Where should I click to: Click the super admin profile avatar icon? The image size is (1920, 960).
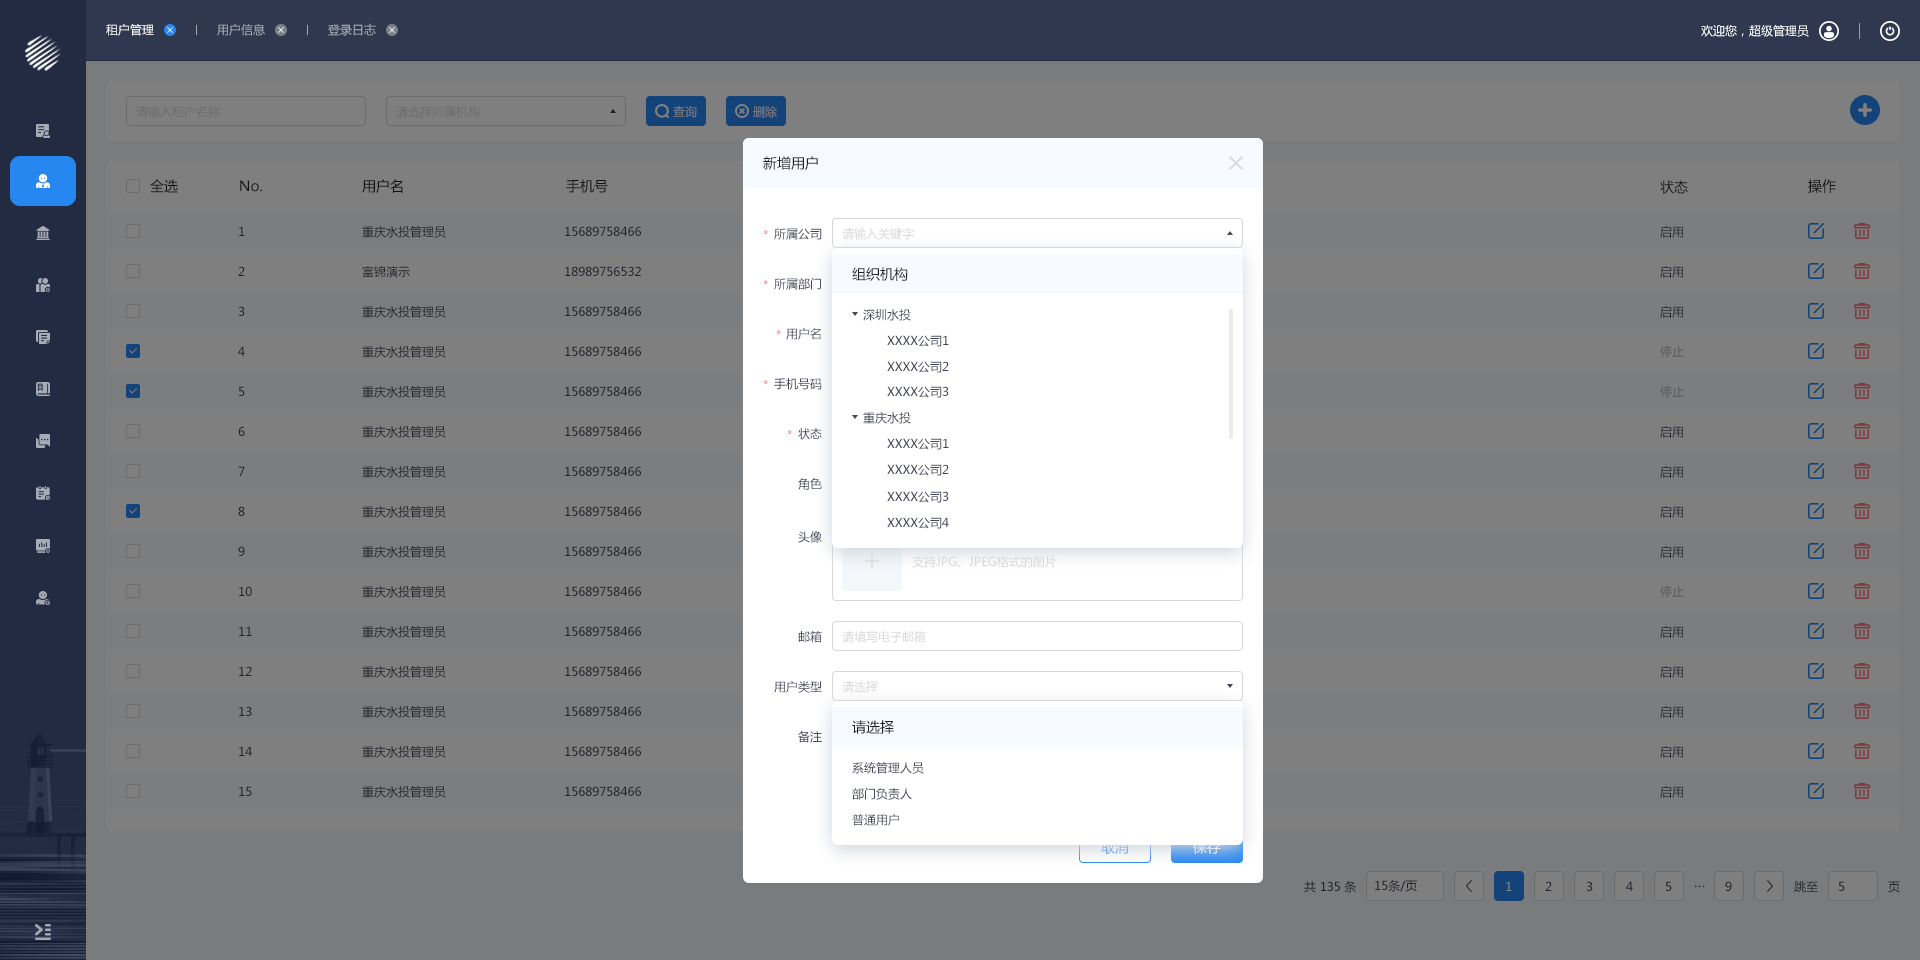(x=1829, y=31)
